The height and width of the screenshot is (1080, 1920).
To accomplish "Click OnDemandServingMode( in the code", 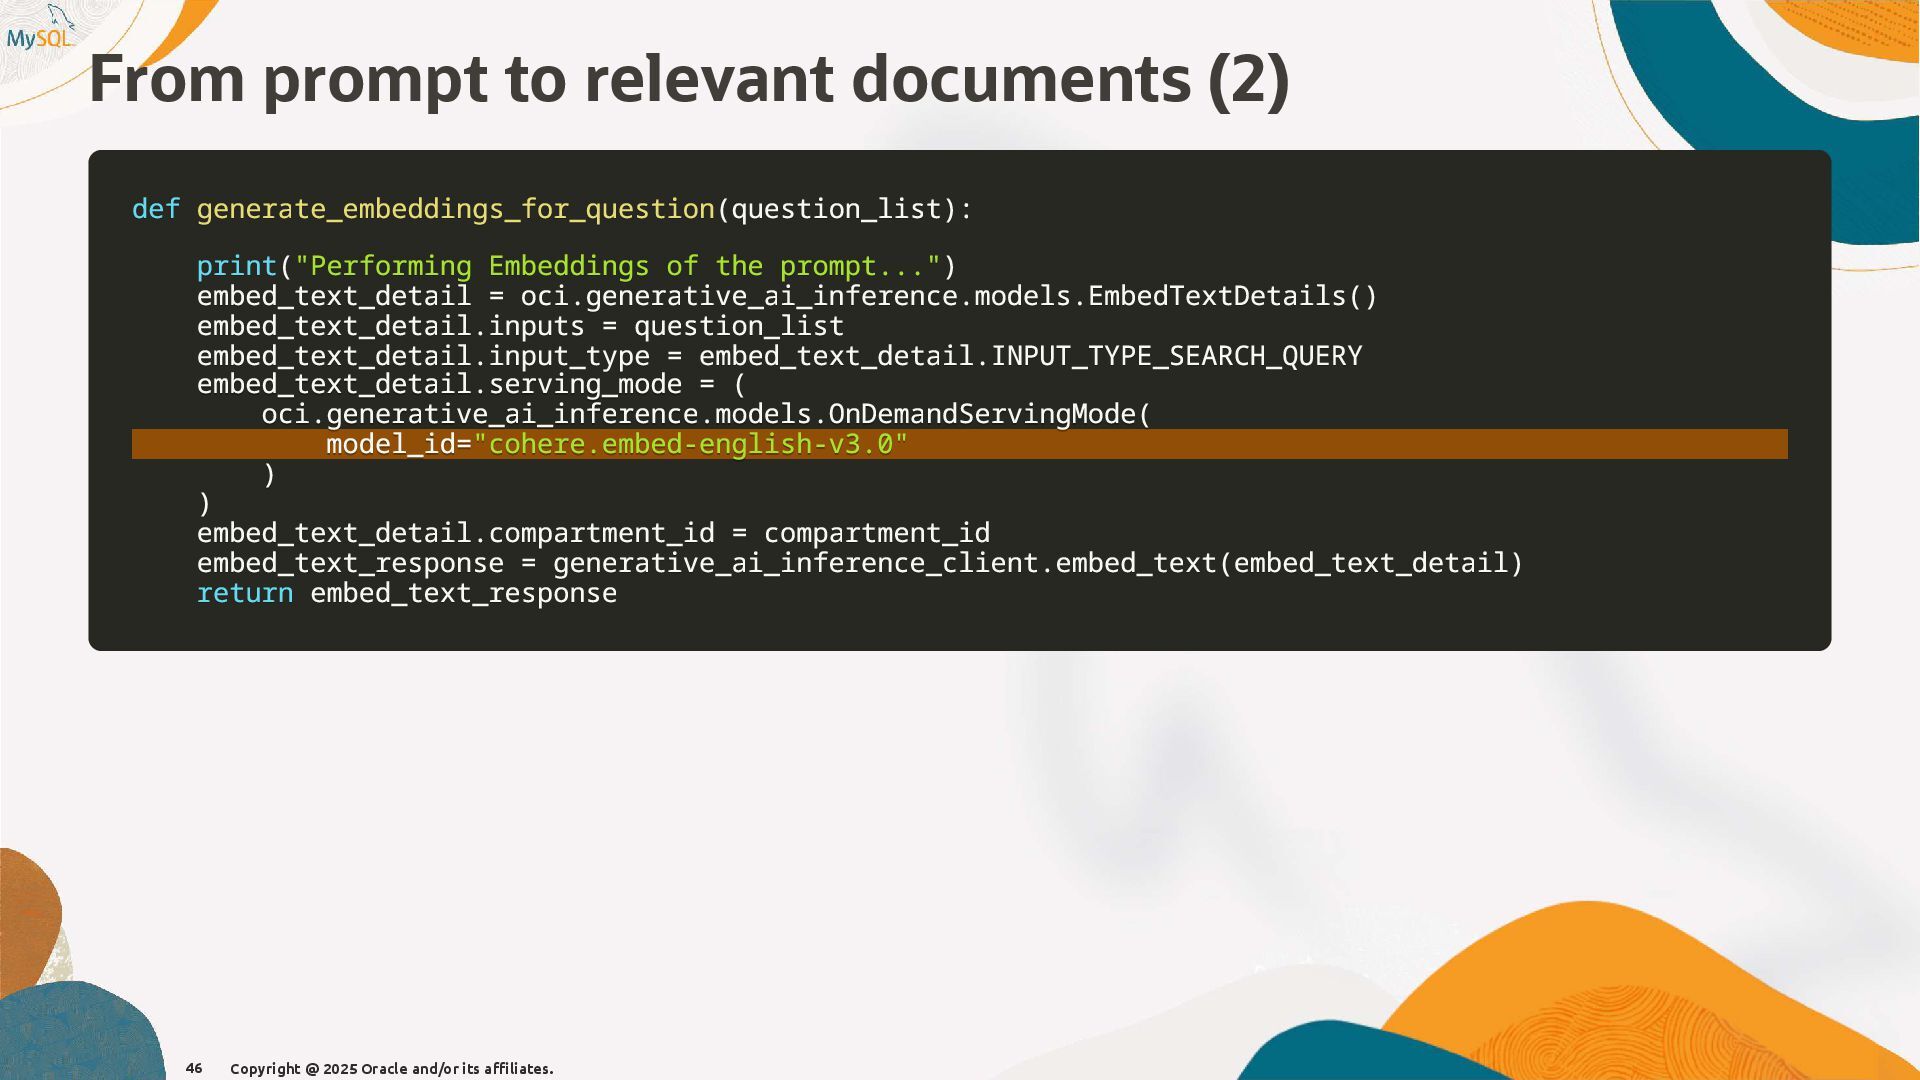I will point(989,414).
